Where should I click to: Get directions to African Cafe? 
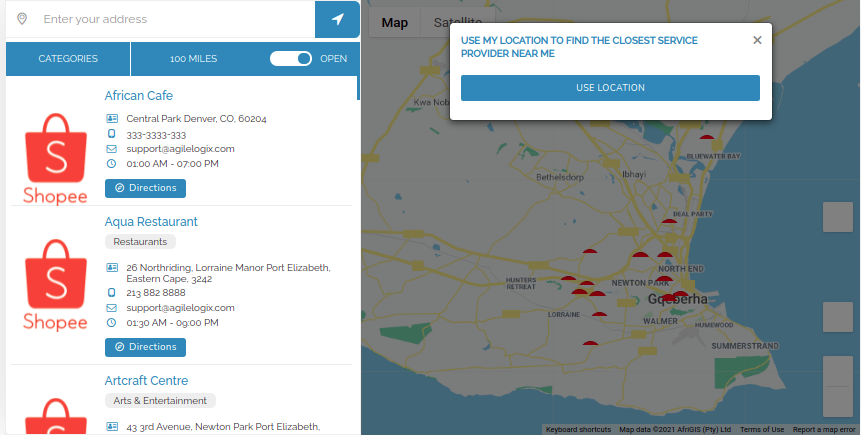[x=146, y=188]
